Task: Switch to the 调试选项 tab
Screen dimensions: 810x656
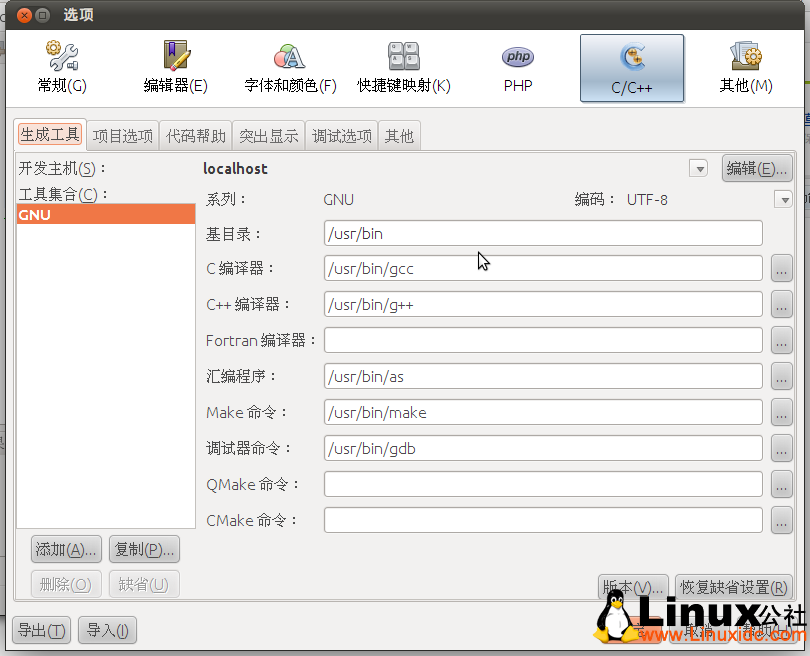Action: (x=342, y=136)
